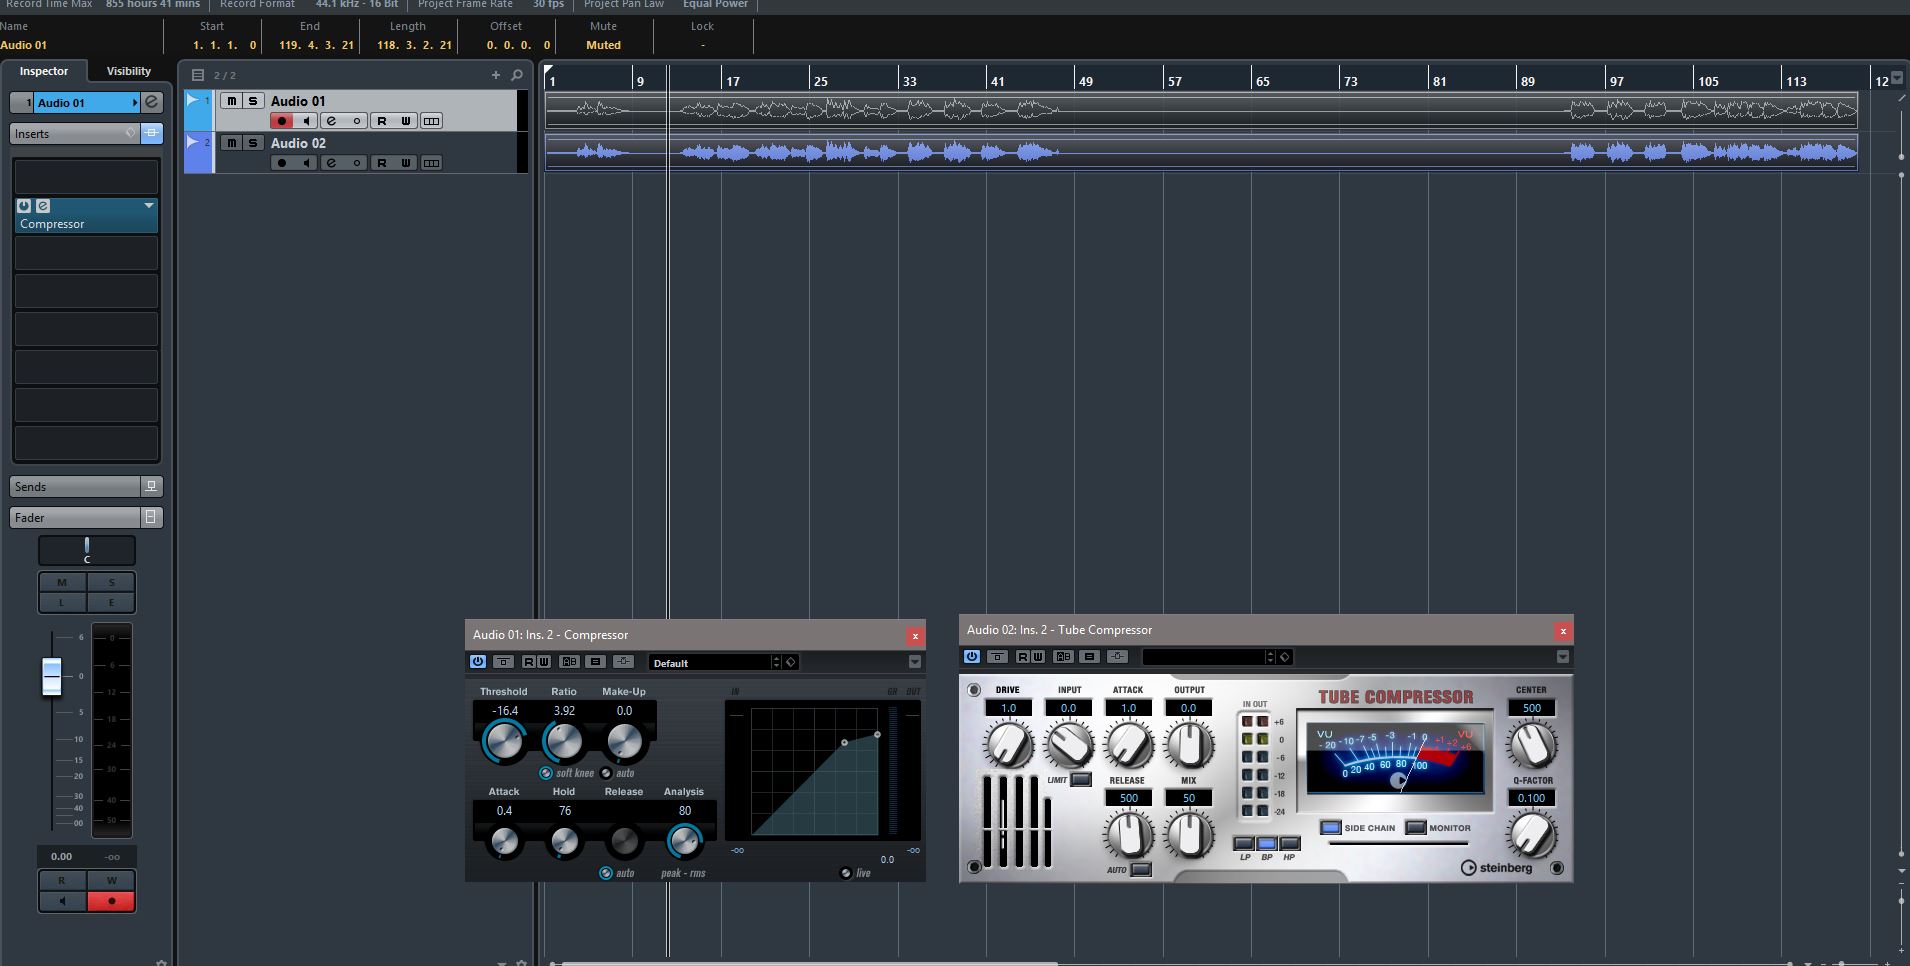Click the lanes icon on Audio 02 track
Viewport: 1910px width, 966px height.
pyautogui.click(x=431, y=163)
